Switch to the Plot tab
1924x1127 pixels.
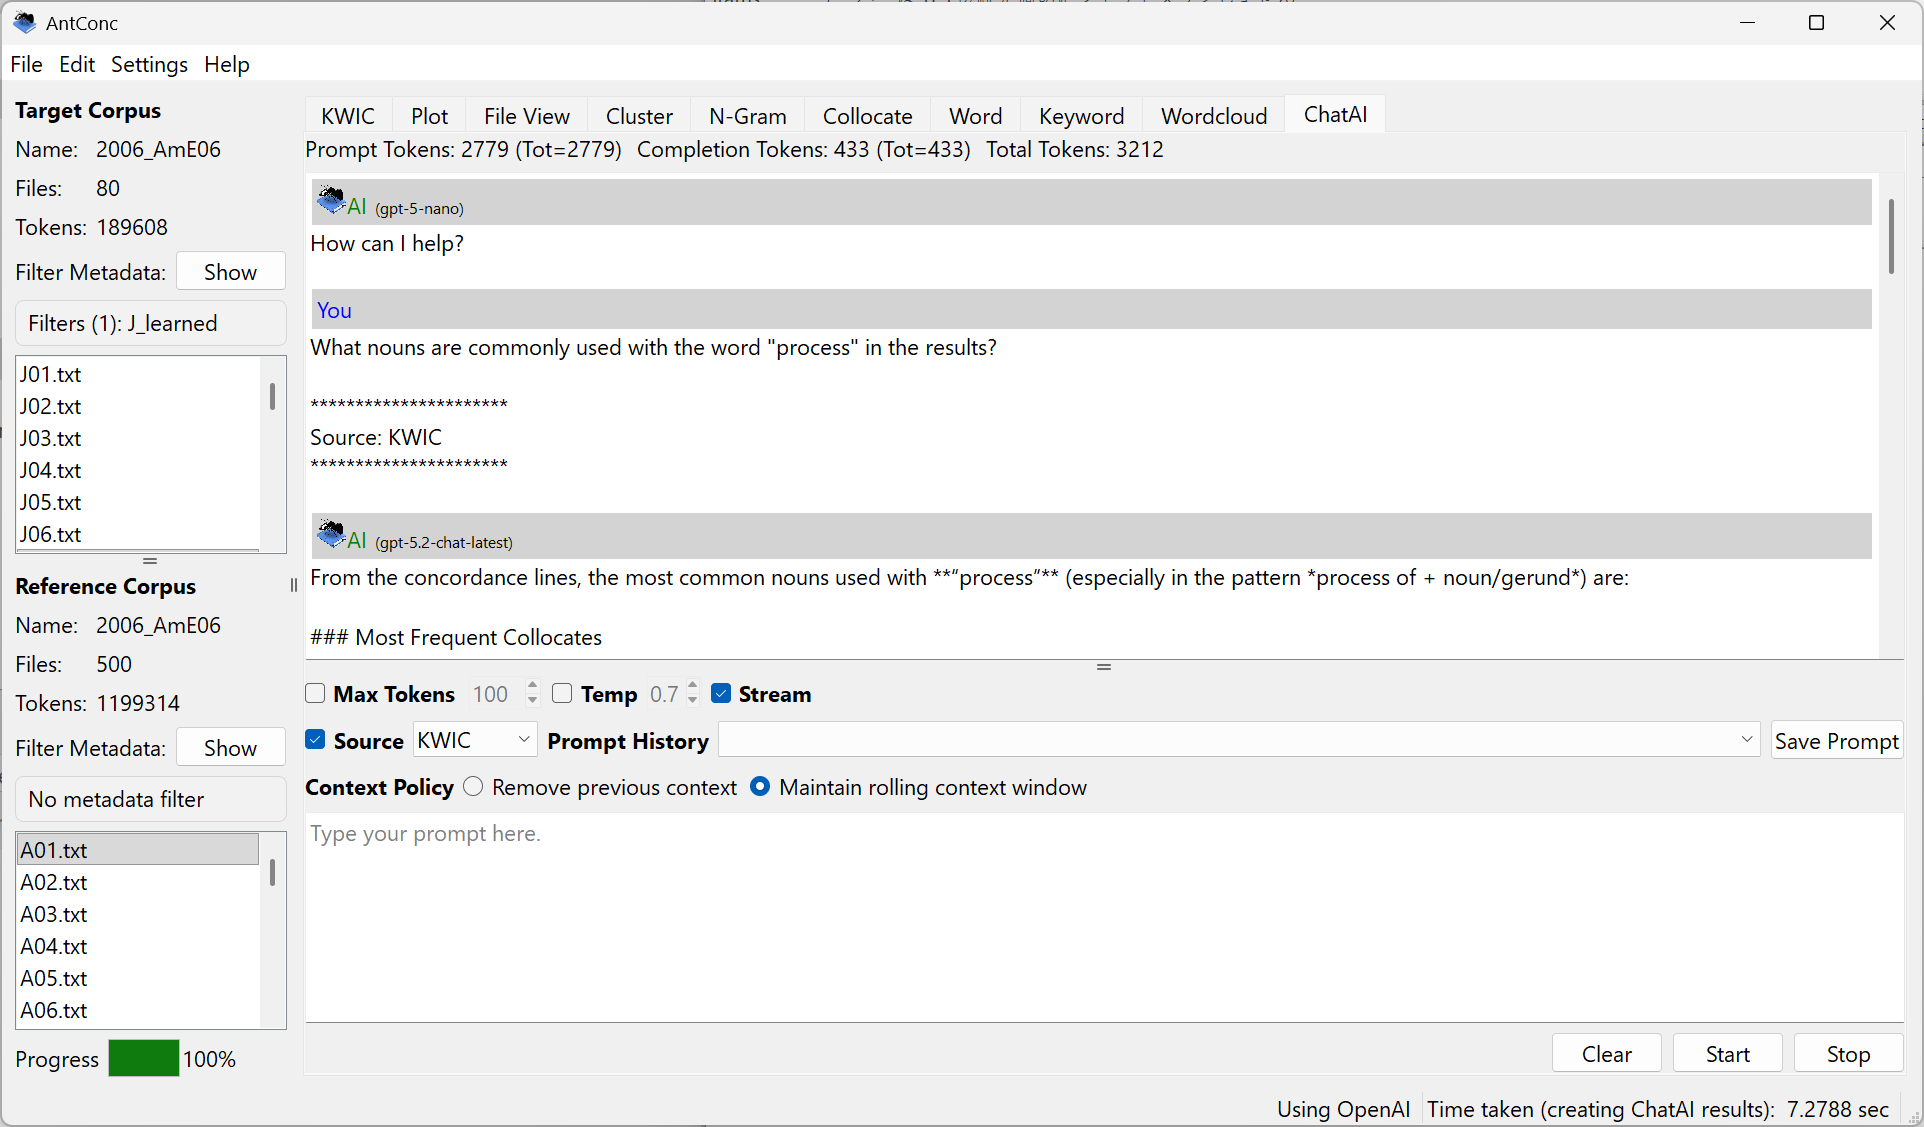(430, 116)
